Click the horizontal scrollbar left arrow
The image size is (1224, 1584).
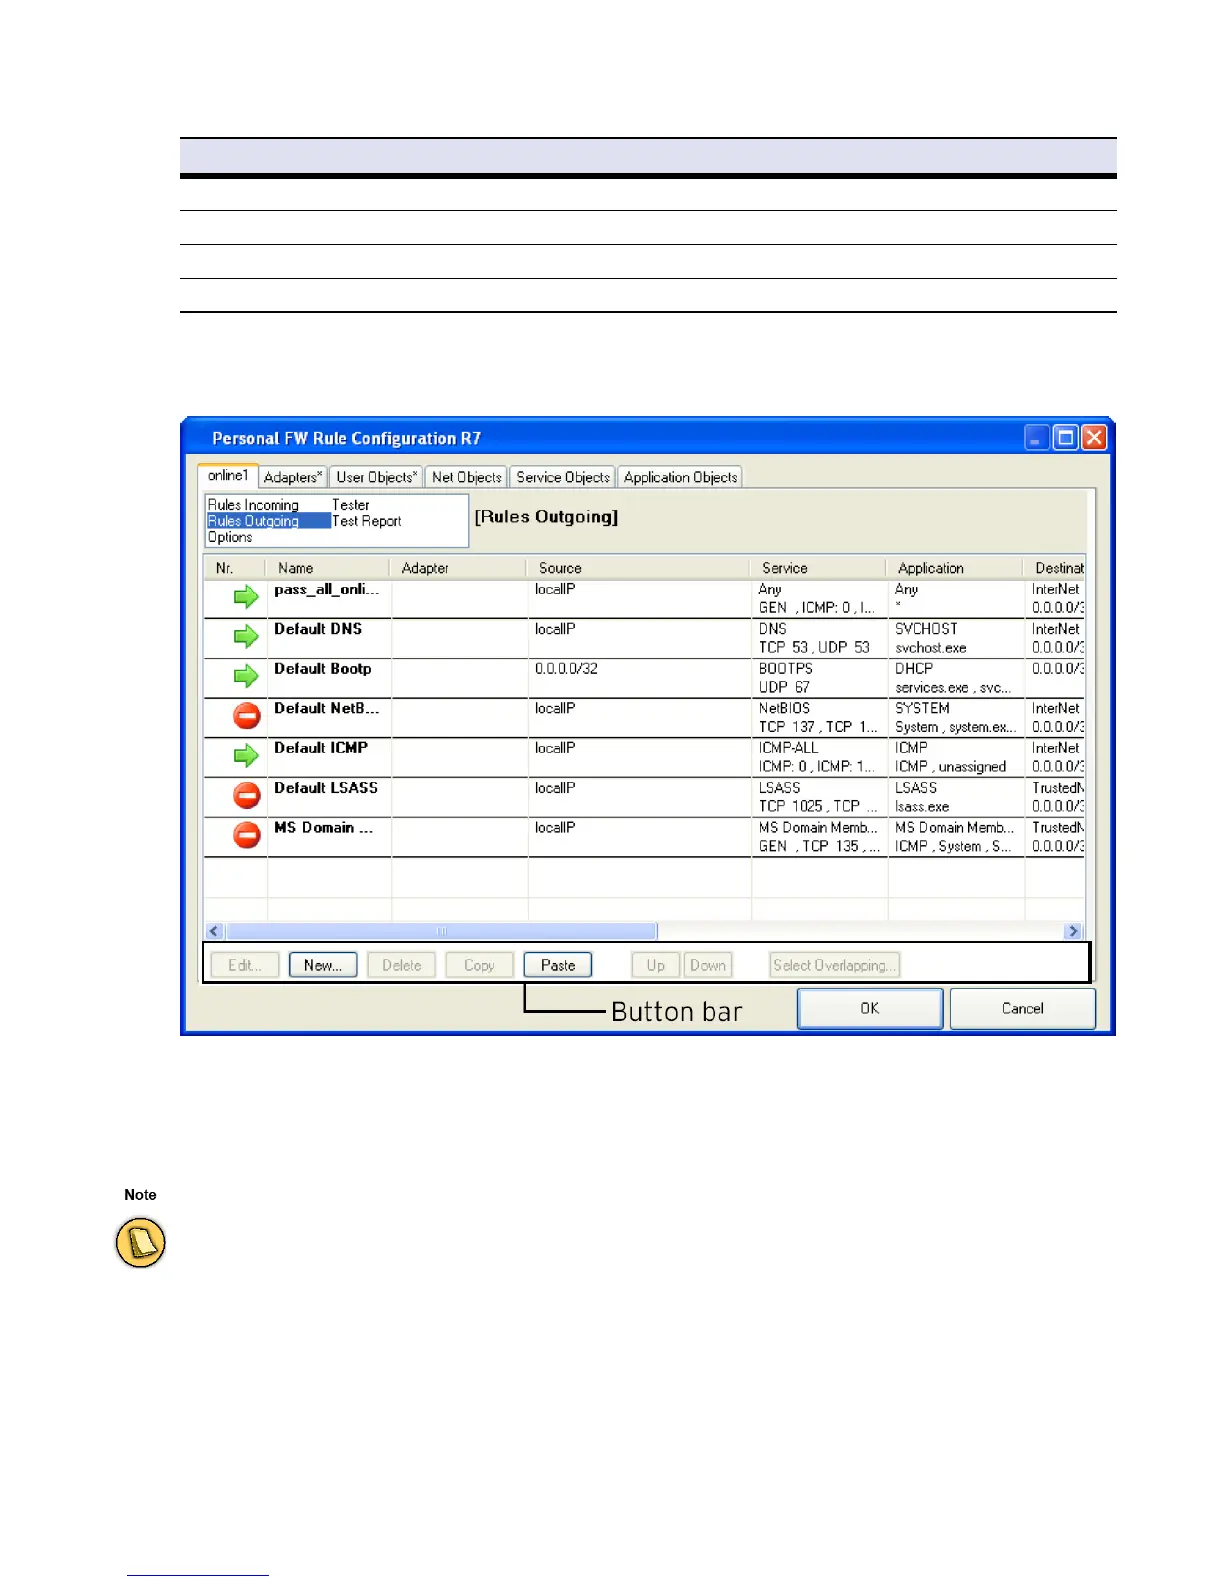[215, 931]
